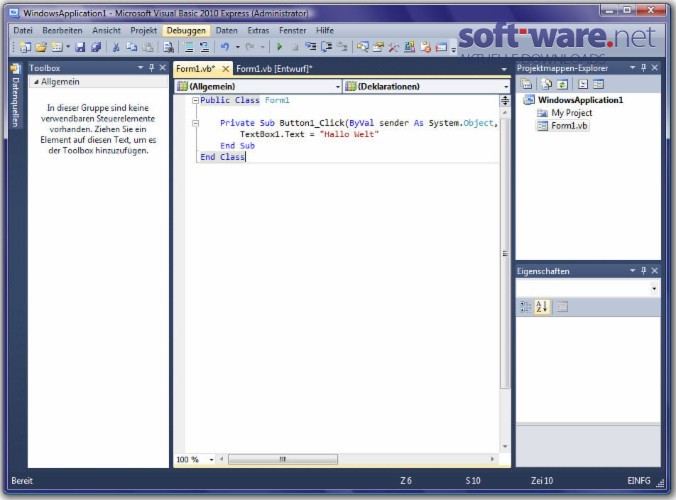Click the editor split-view handle above scrollbar
Screen dimensions: 676x500
click(x=504, y=100)
